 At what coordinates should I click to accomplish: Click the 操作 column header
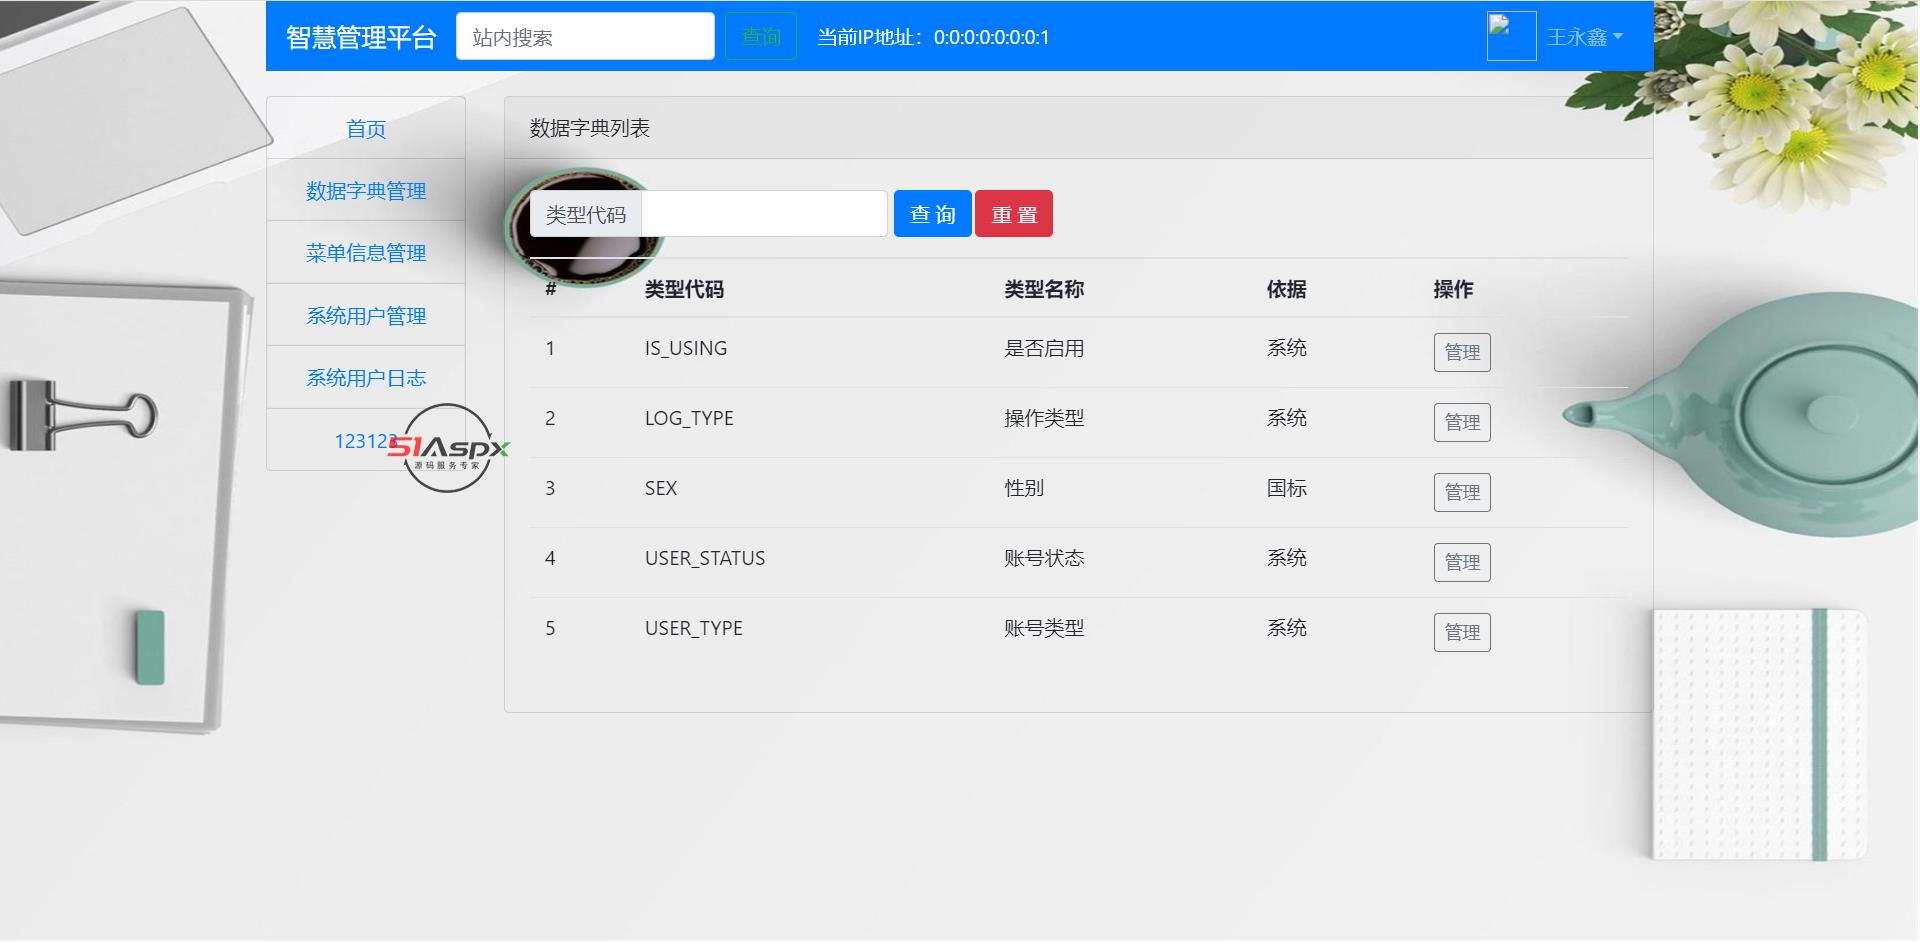click(1453, 289)
